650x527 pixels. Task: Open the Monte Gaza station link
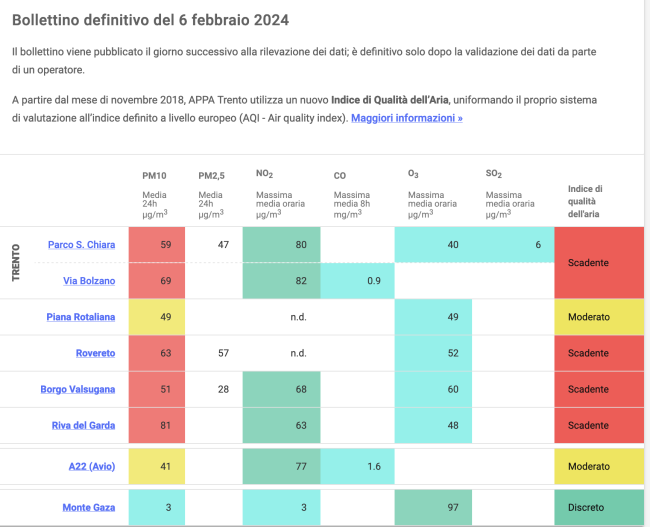88,507
